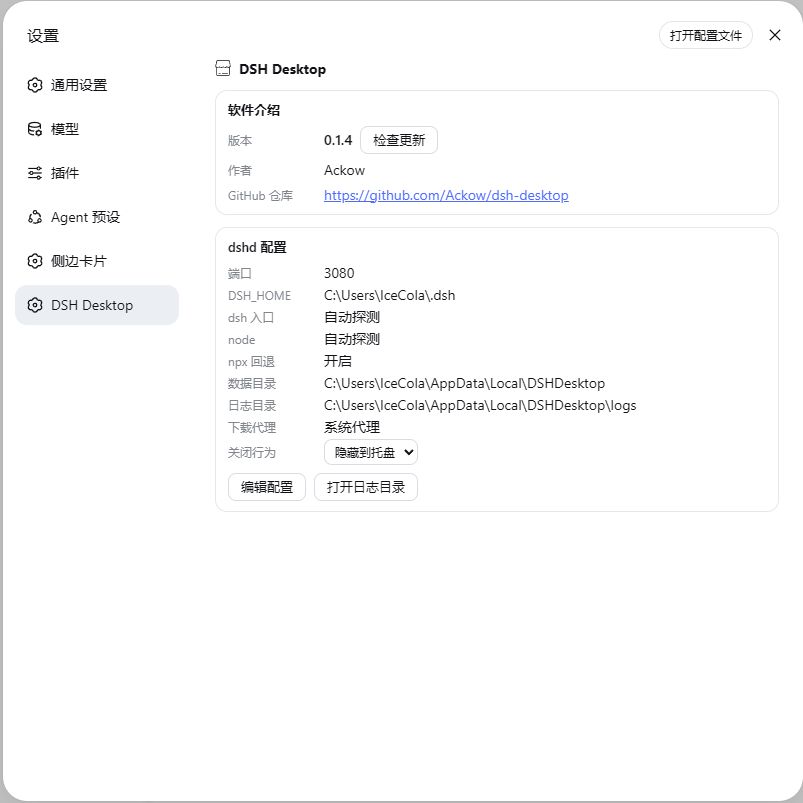
Task: Click 编辑配置 button
Action: [x=267, y=487]
